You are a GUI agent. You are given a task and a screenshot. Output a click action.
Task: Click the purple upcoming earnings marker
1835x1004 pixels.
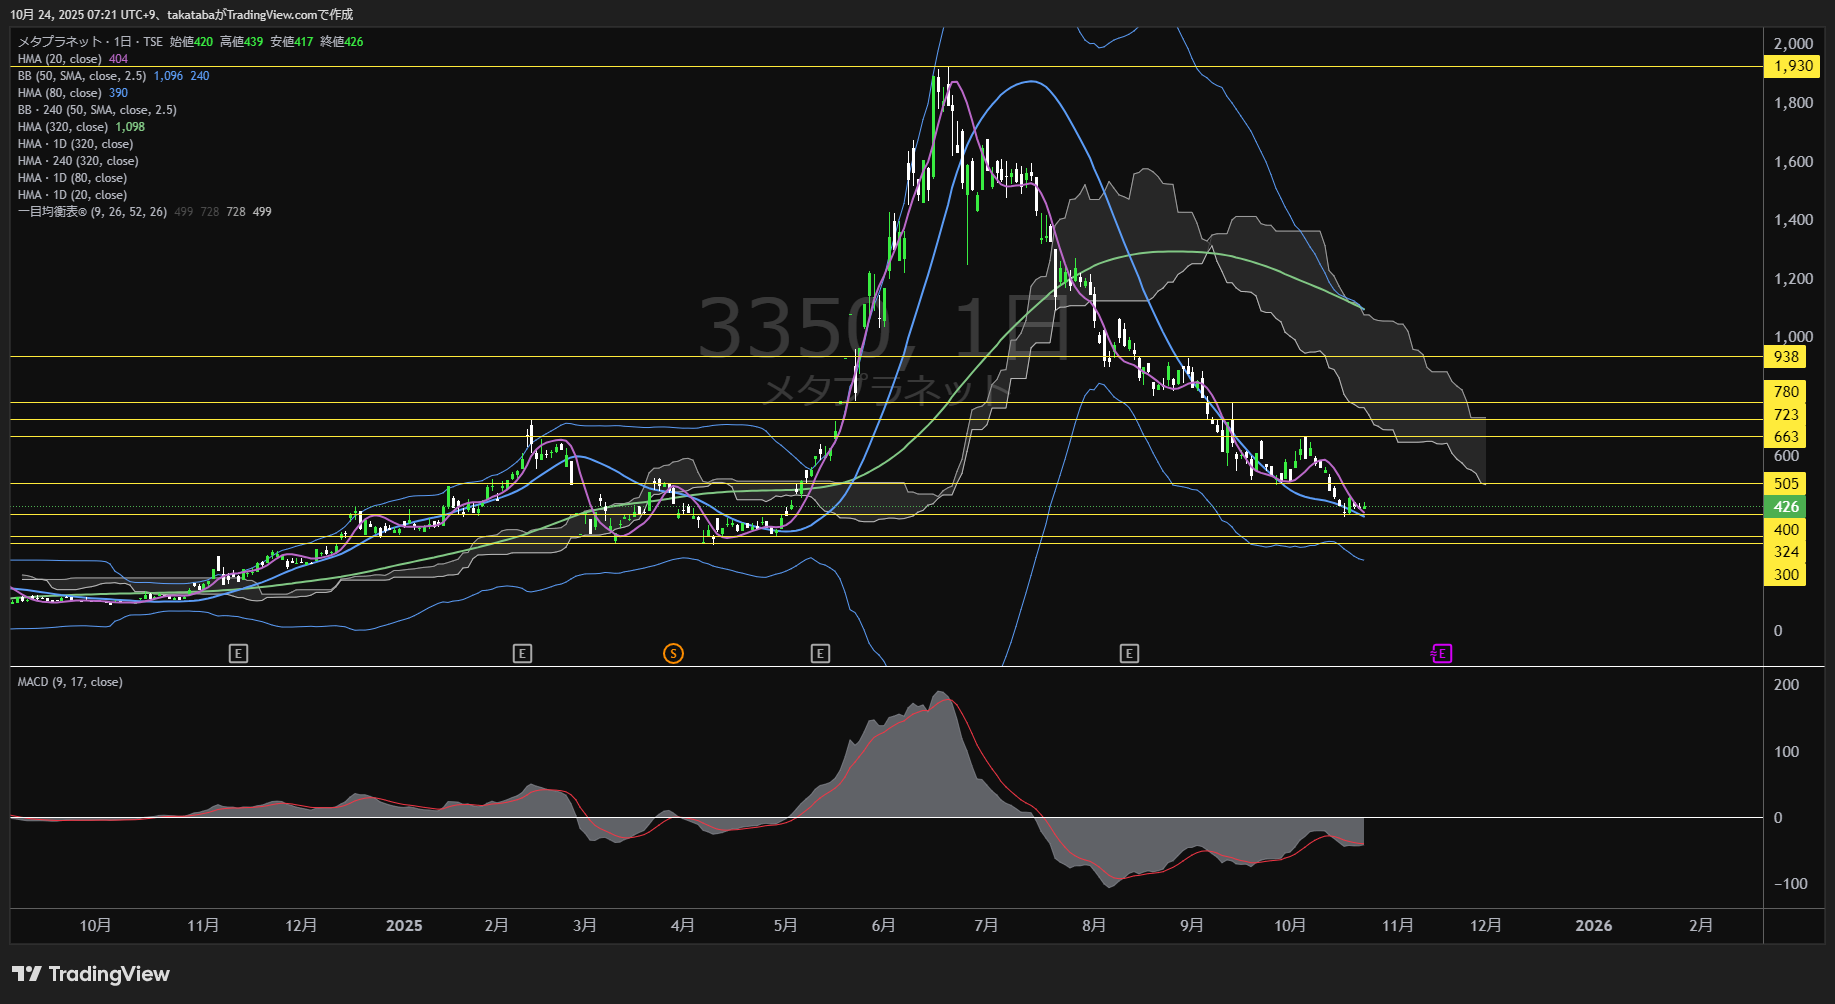pyautogui.click(x=1441, y=654)
